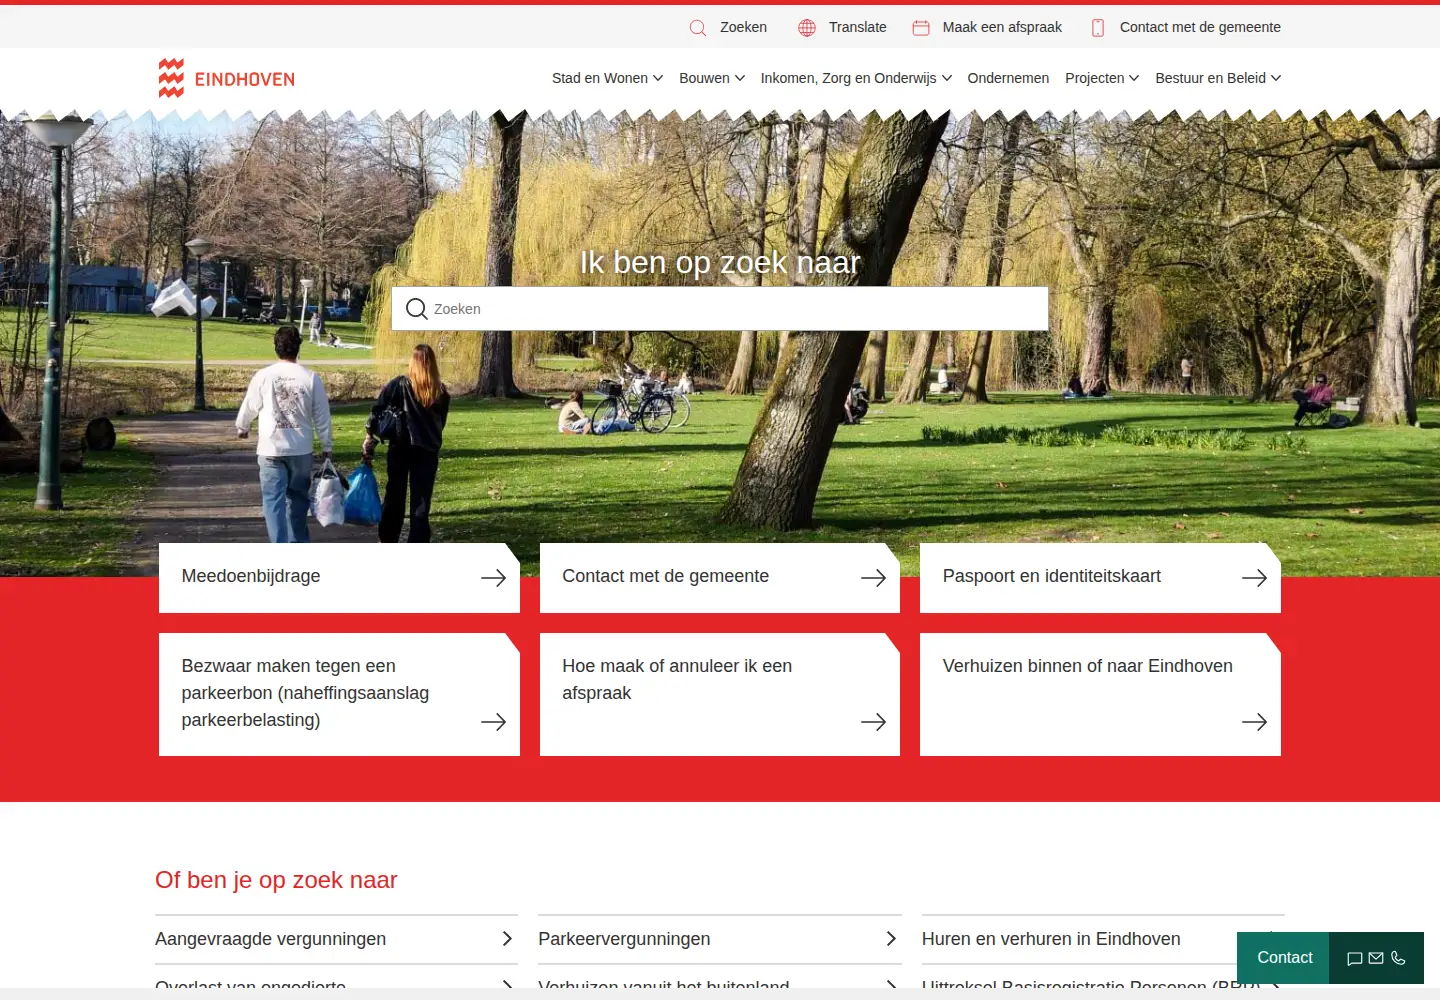Image resolution: width=1440 pixels, height=1000 pixels.
Task: Click the Zoeken magnifier icon in top bar
Action: (x=698, y=28)
